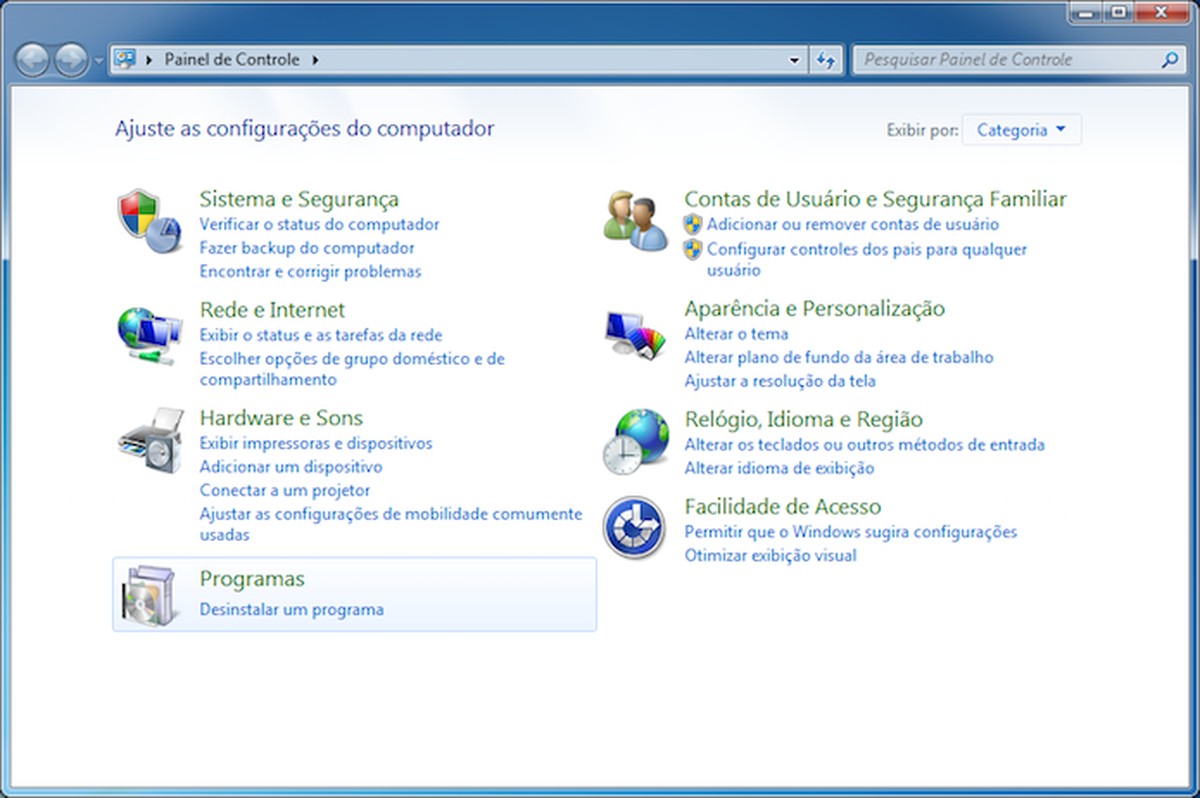The height and width of the screenshot is (798, 1200).
Task: Click the search magnifier icon
Action: tap(1169, 60)
